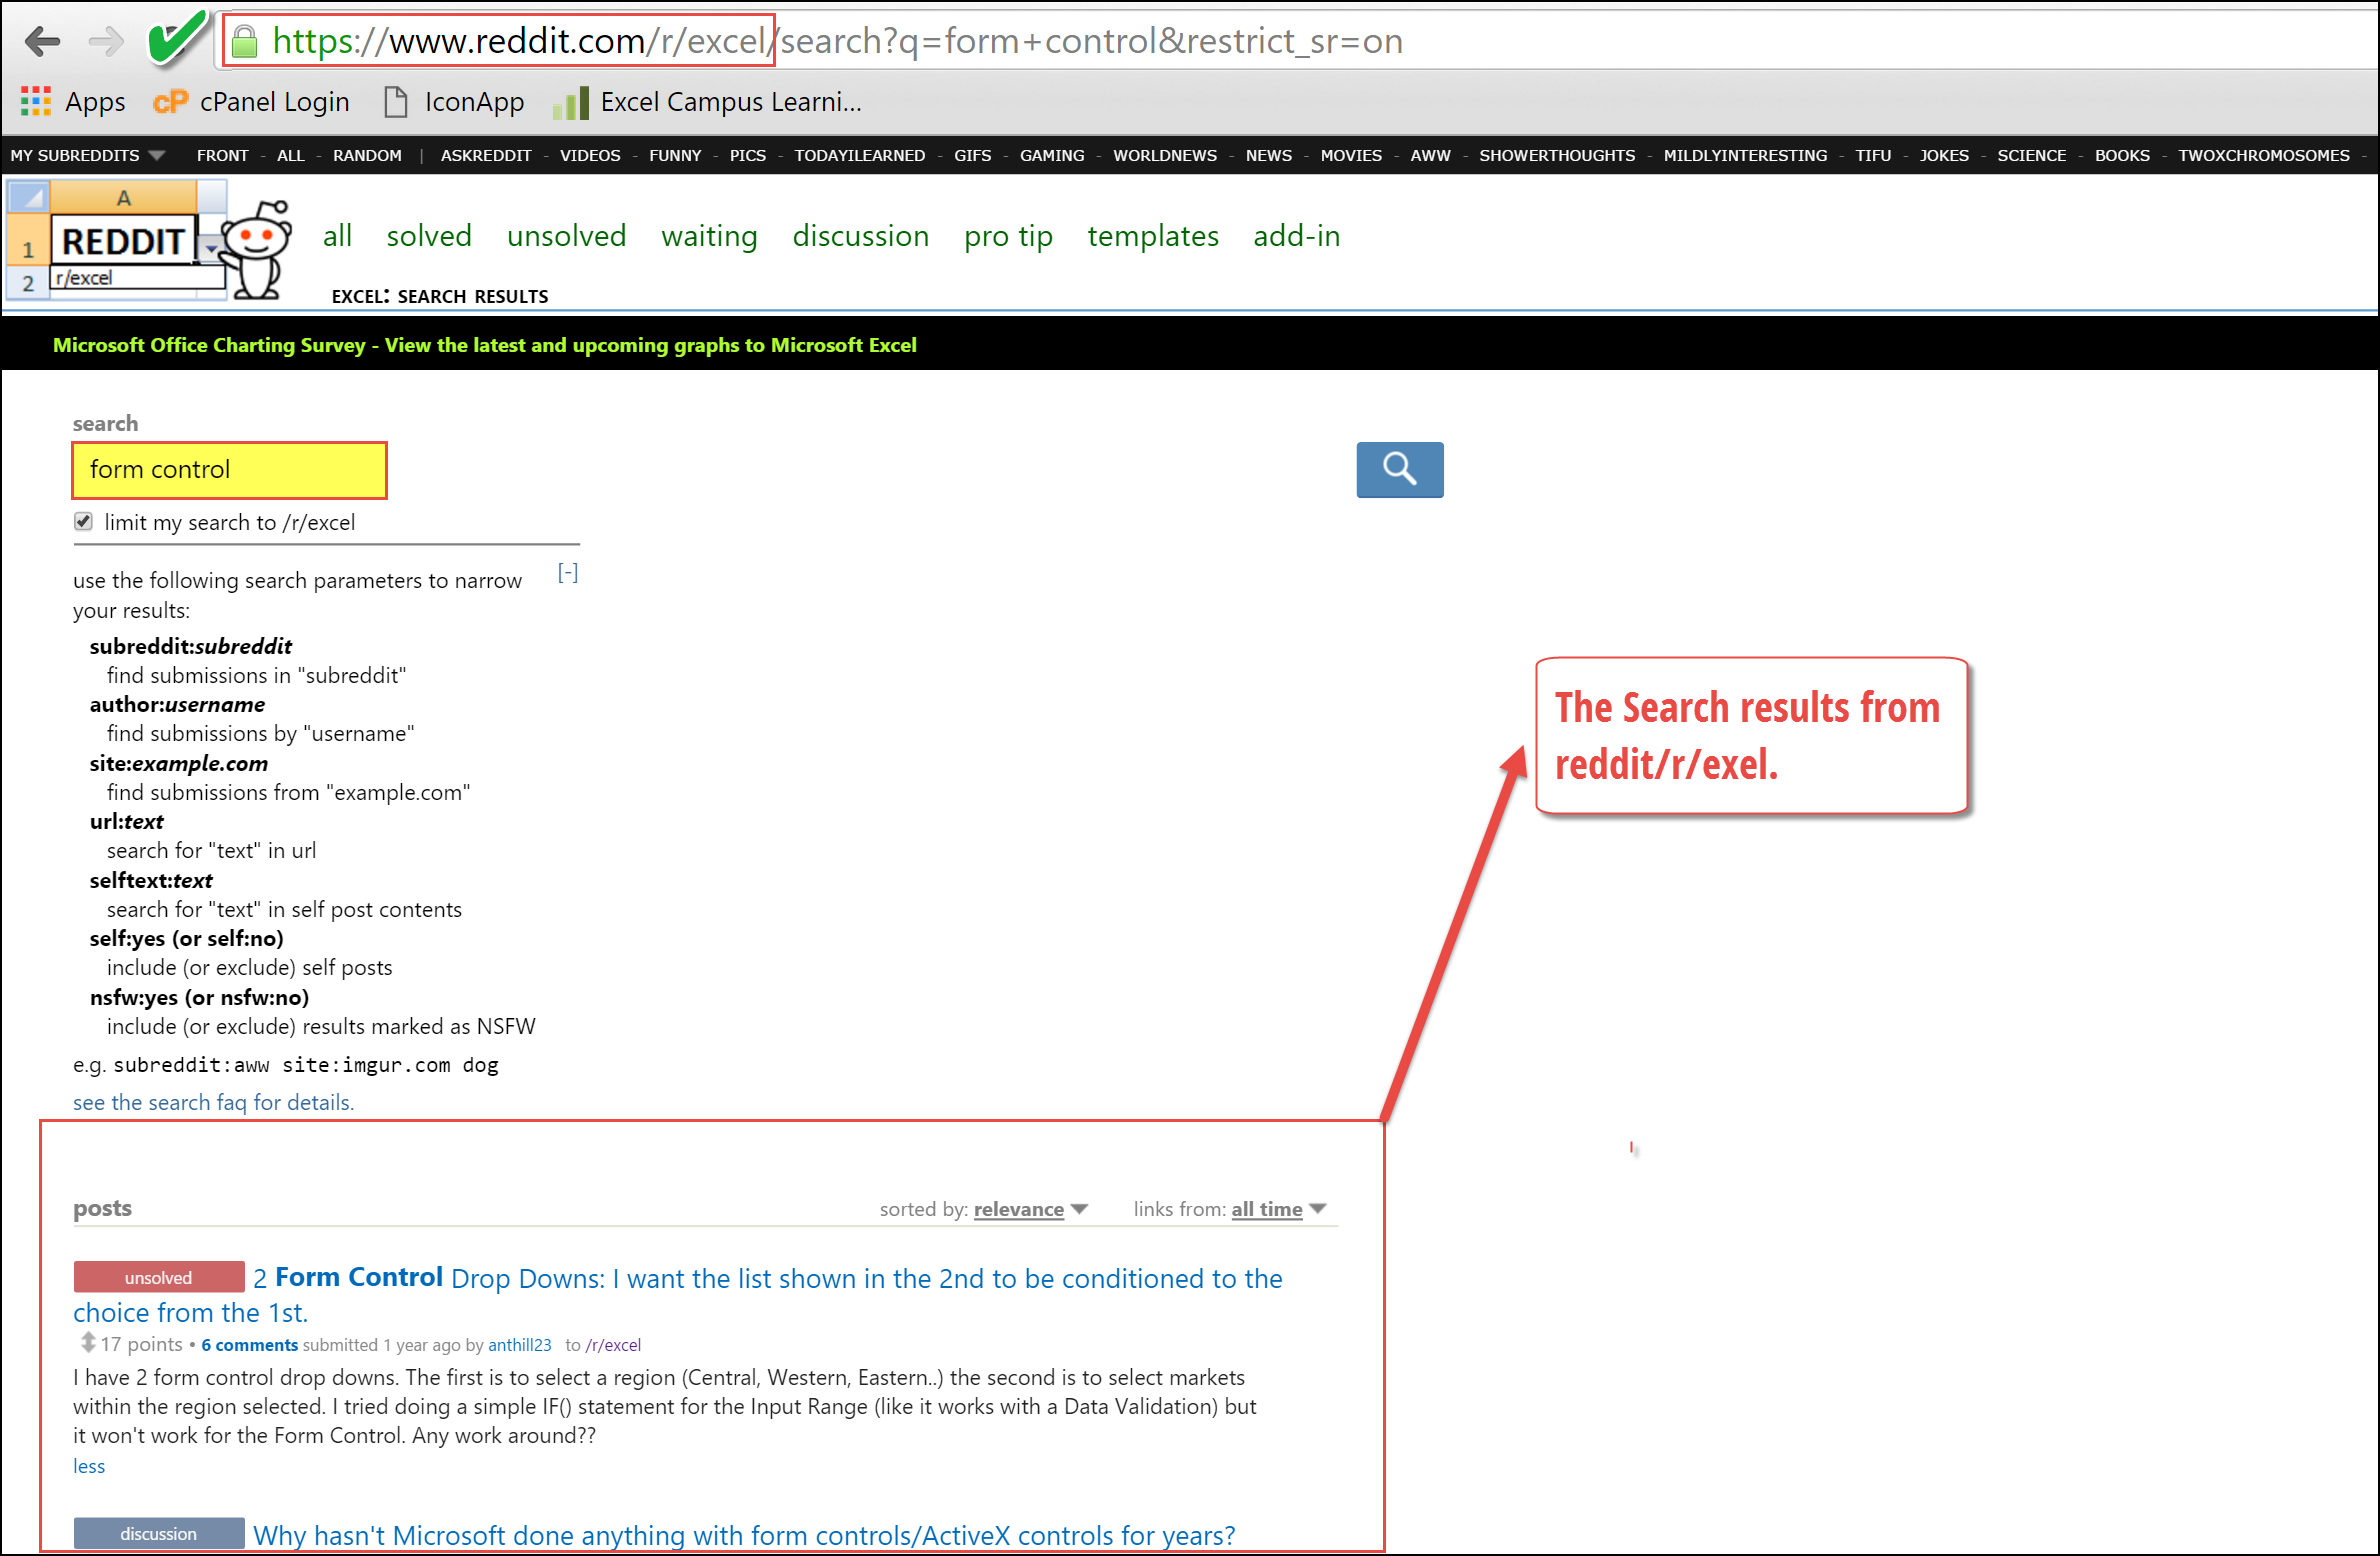Open SCIENCE in the top bar

[x=2031, y=155]
